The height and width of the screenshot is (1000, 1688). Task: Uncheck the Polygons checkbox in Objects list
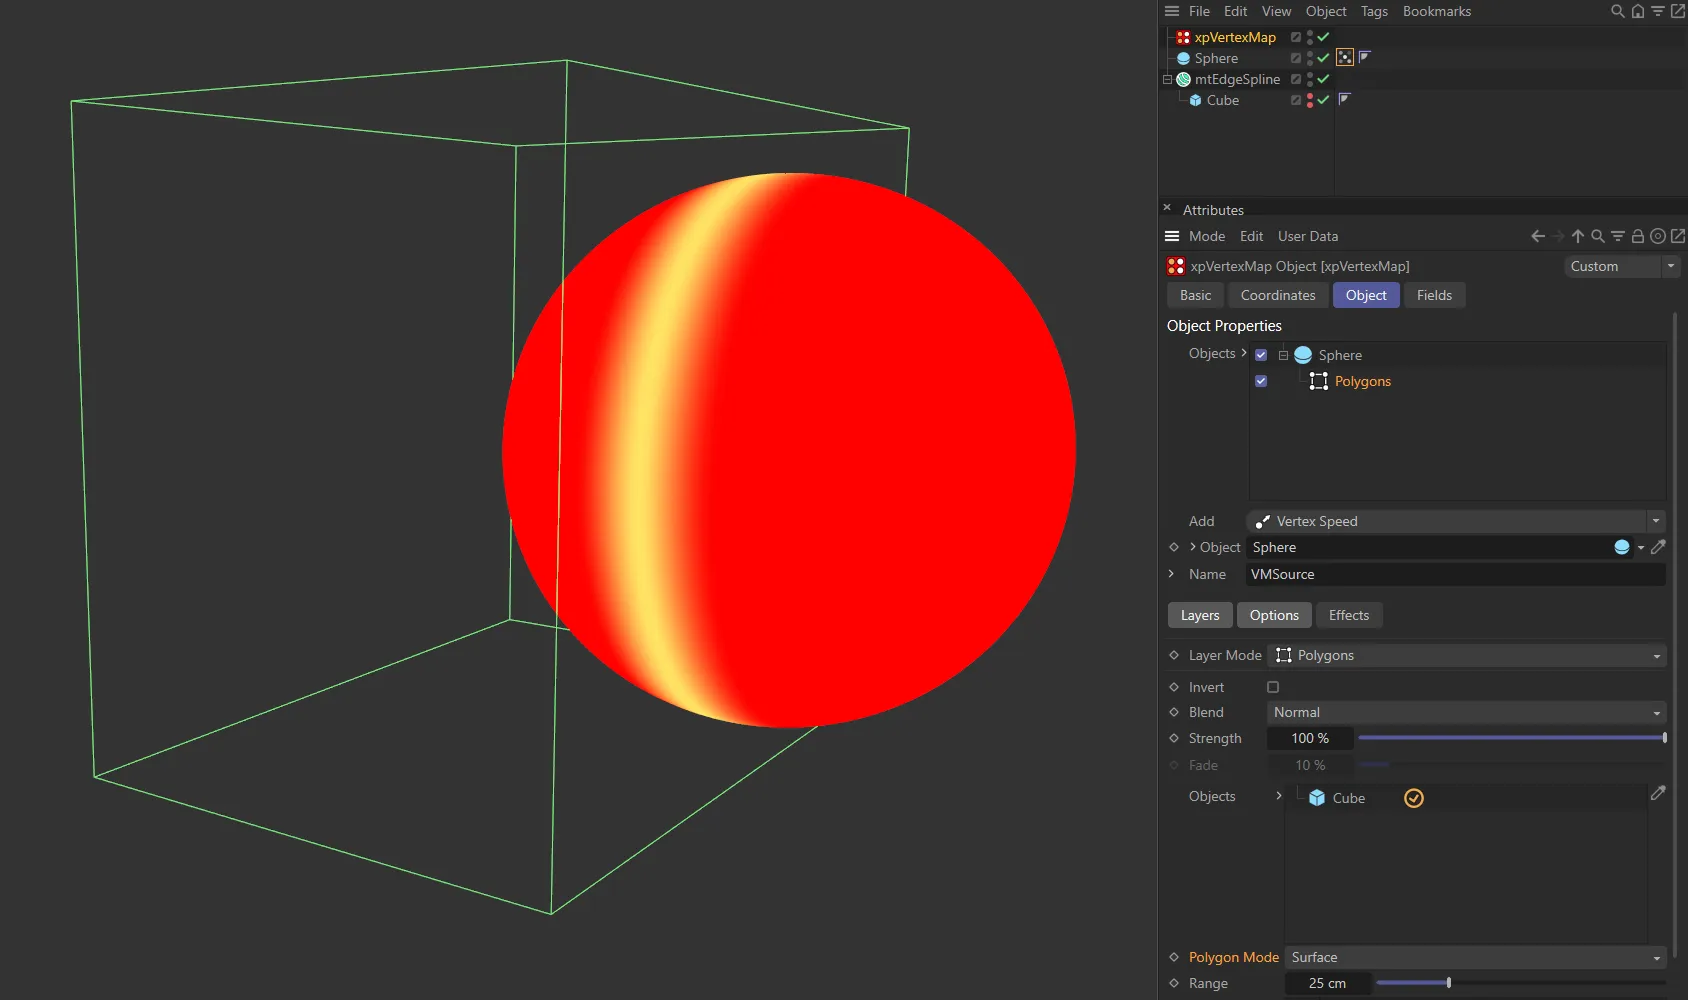pyautogui.click(x=1260, y=381)
